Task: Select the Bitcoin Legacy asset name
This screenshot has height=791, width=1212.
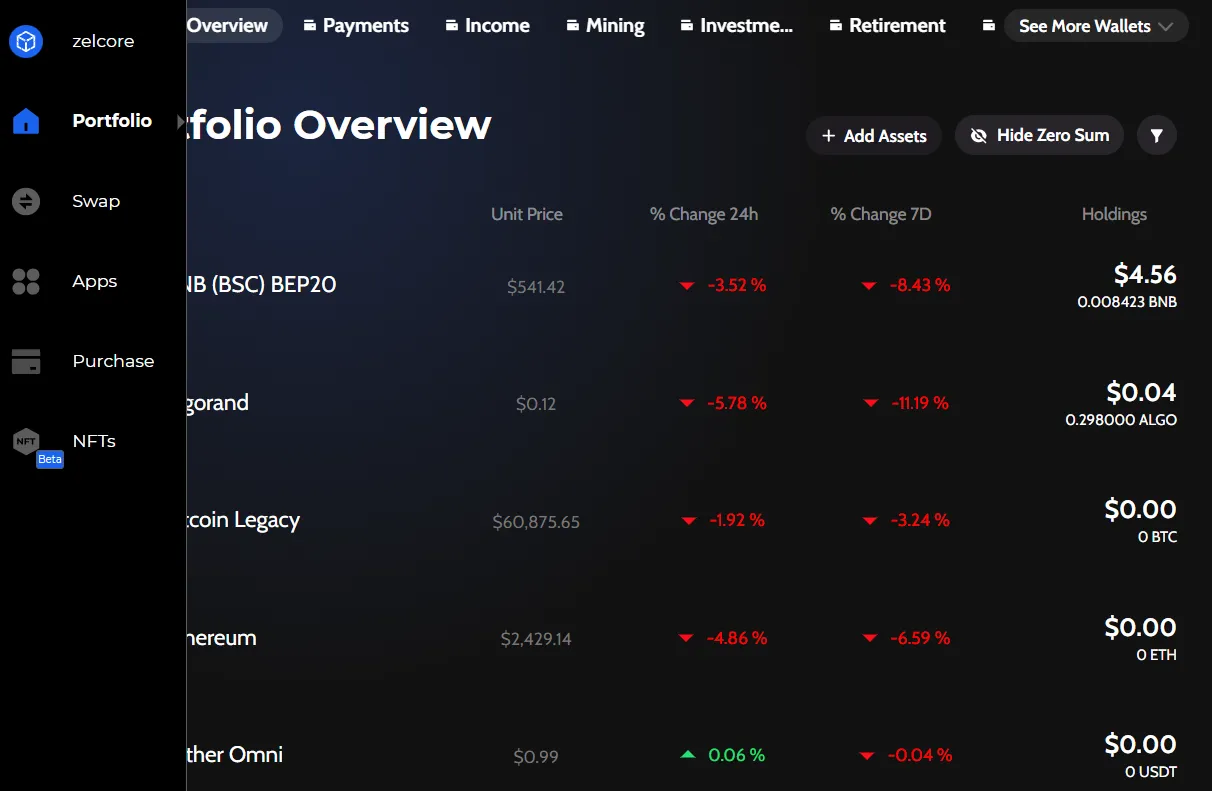Action: tap(243, 520)
